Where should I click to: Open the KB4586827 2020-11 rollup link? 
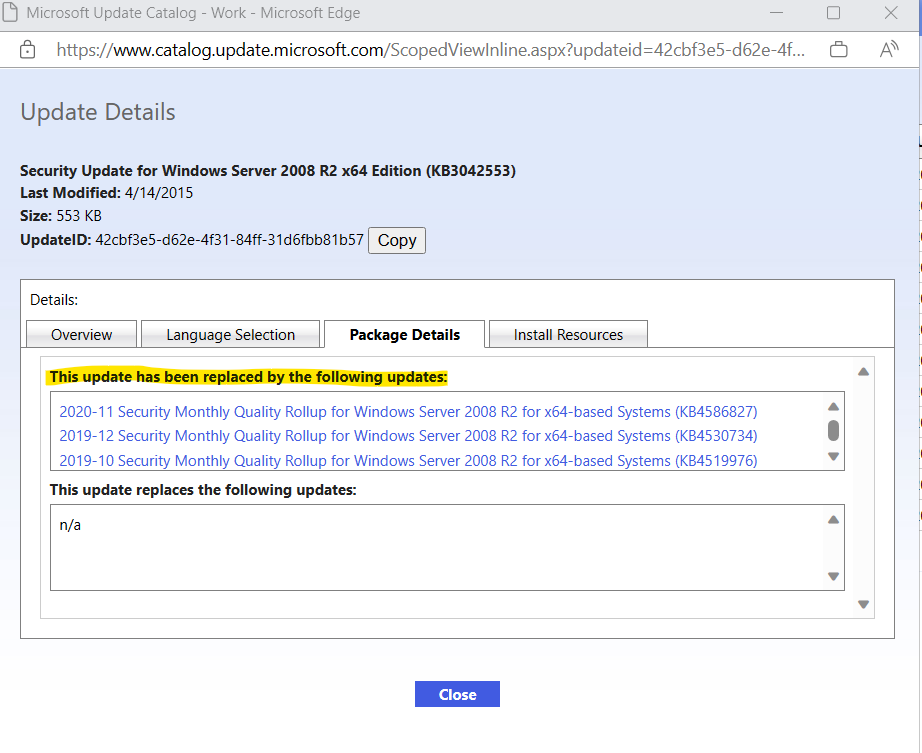pyautogui.click(x=408, y=411)
